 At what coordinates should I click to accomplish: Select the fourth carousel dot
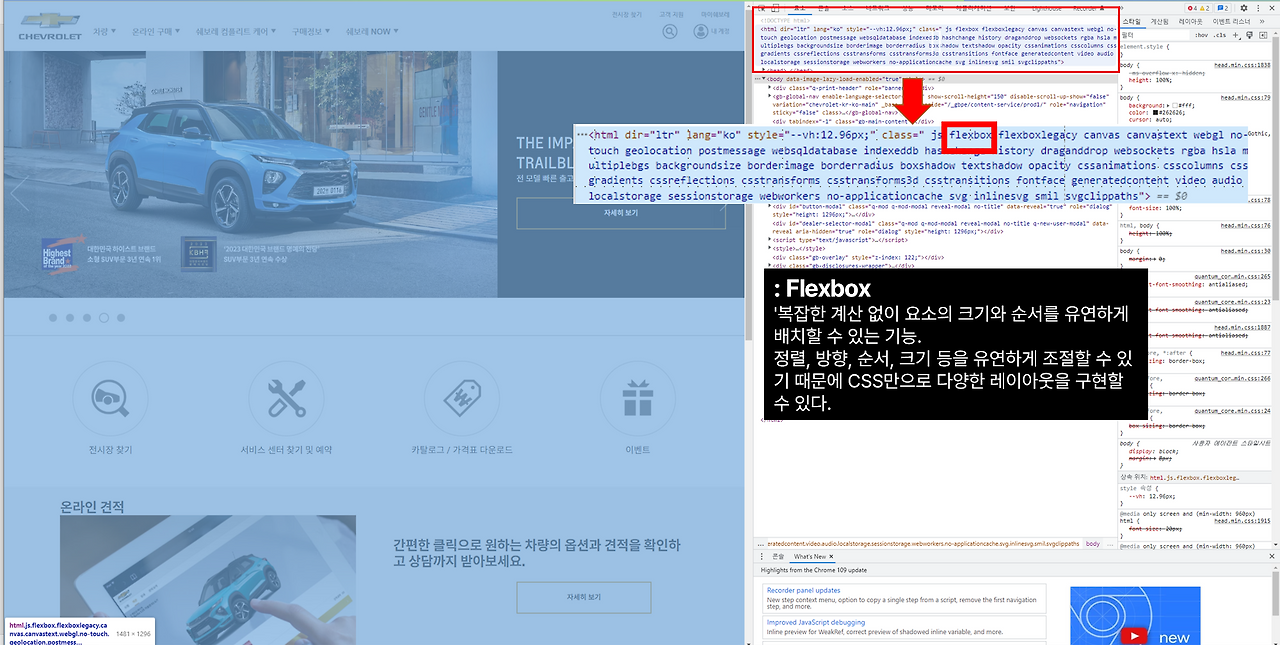(x=104, y=317)
